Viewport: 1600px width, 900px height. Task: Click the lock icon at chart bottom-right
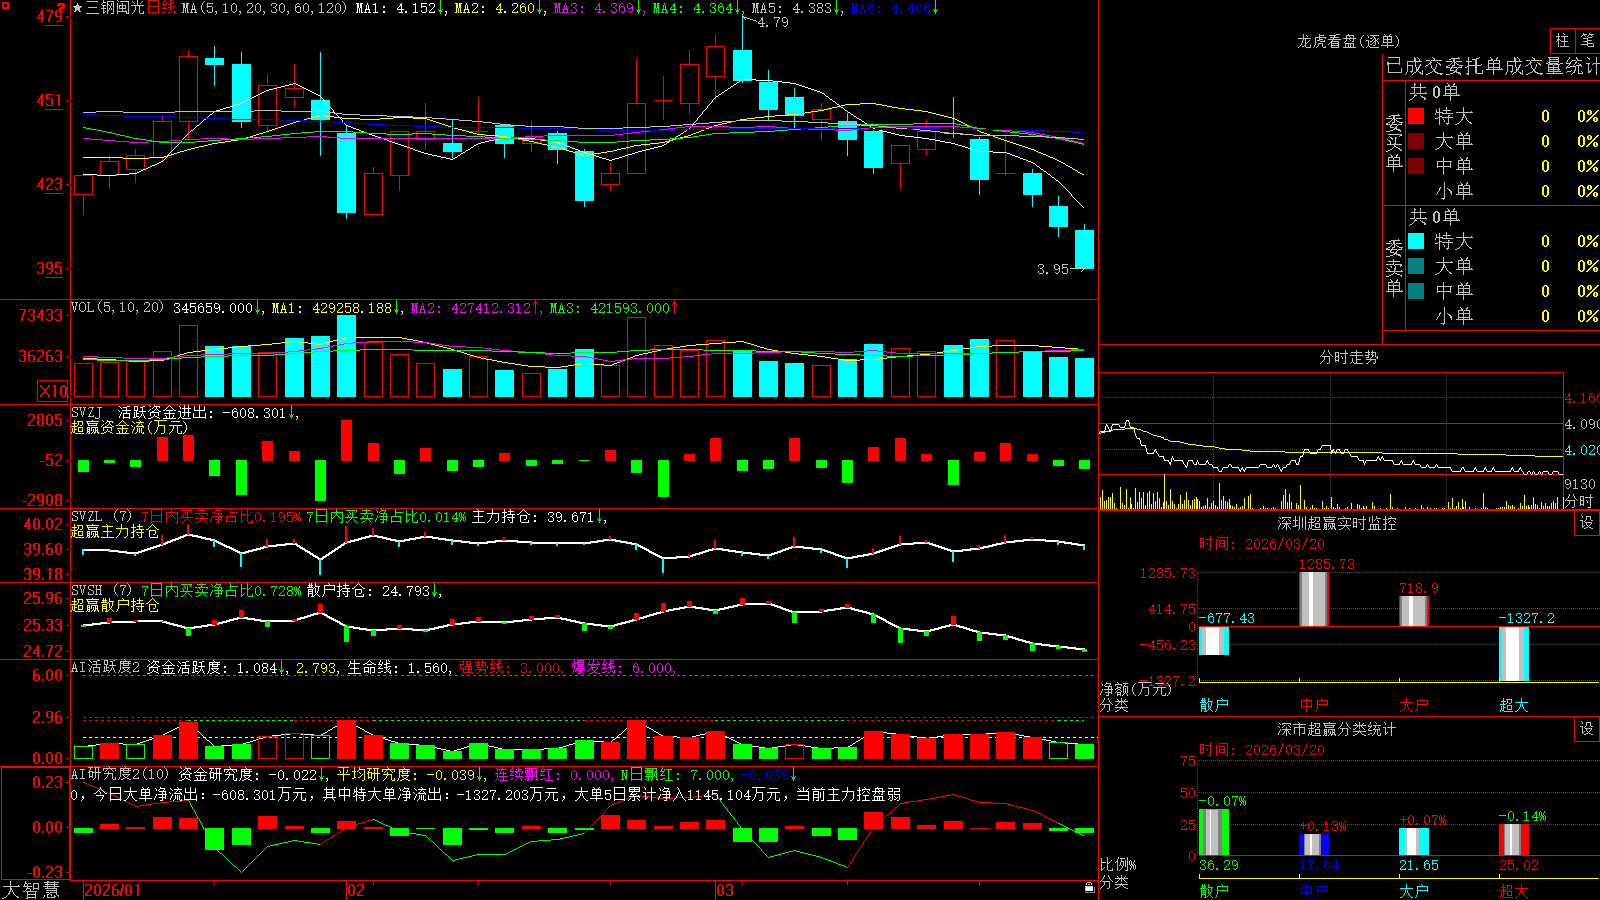click(1090, 888)
